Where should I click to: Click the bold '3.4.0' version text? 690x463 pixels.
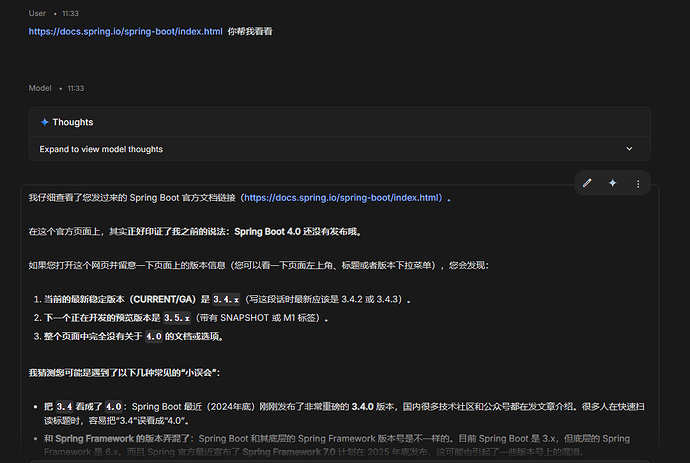(x=363, y=406)
